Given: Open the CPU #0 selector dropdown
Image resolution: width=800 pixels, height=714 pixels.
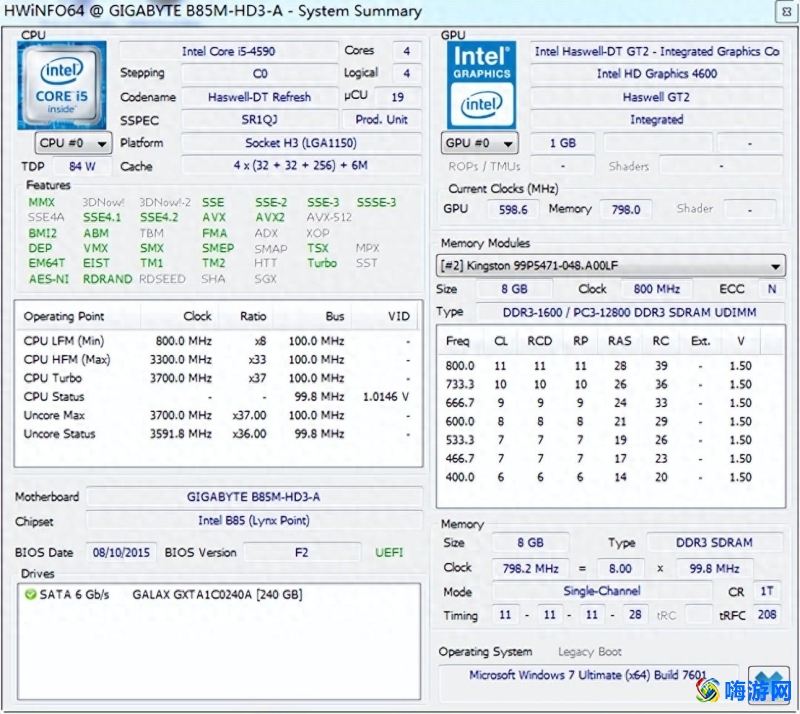Looking at the screenshot, I should [73, 143].
